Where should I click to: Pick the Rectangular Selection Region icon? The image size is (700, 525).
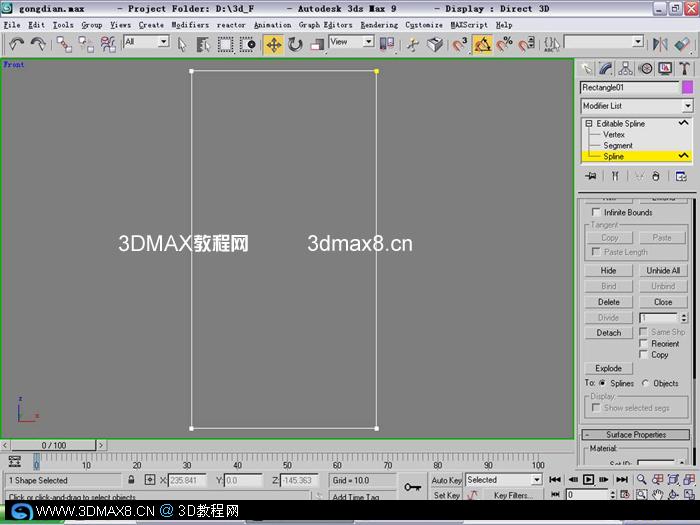coord(225,44)
